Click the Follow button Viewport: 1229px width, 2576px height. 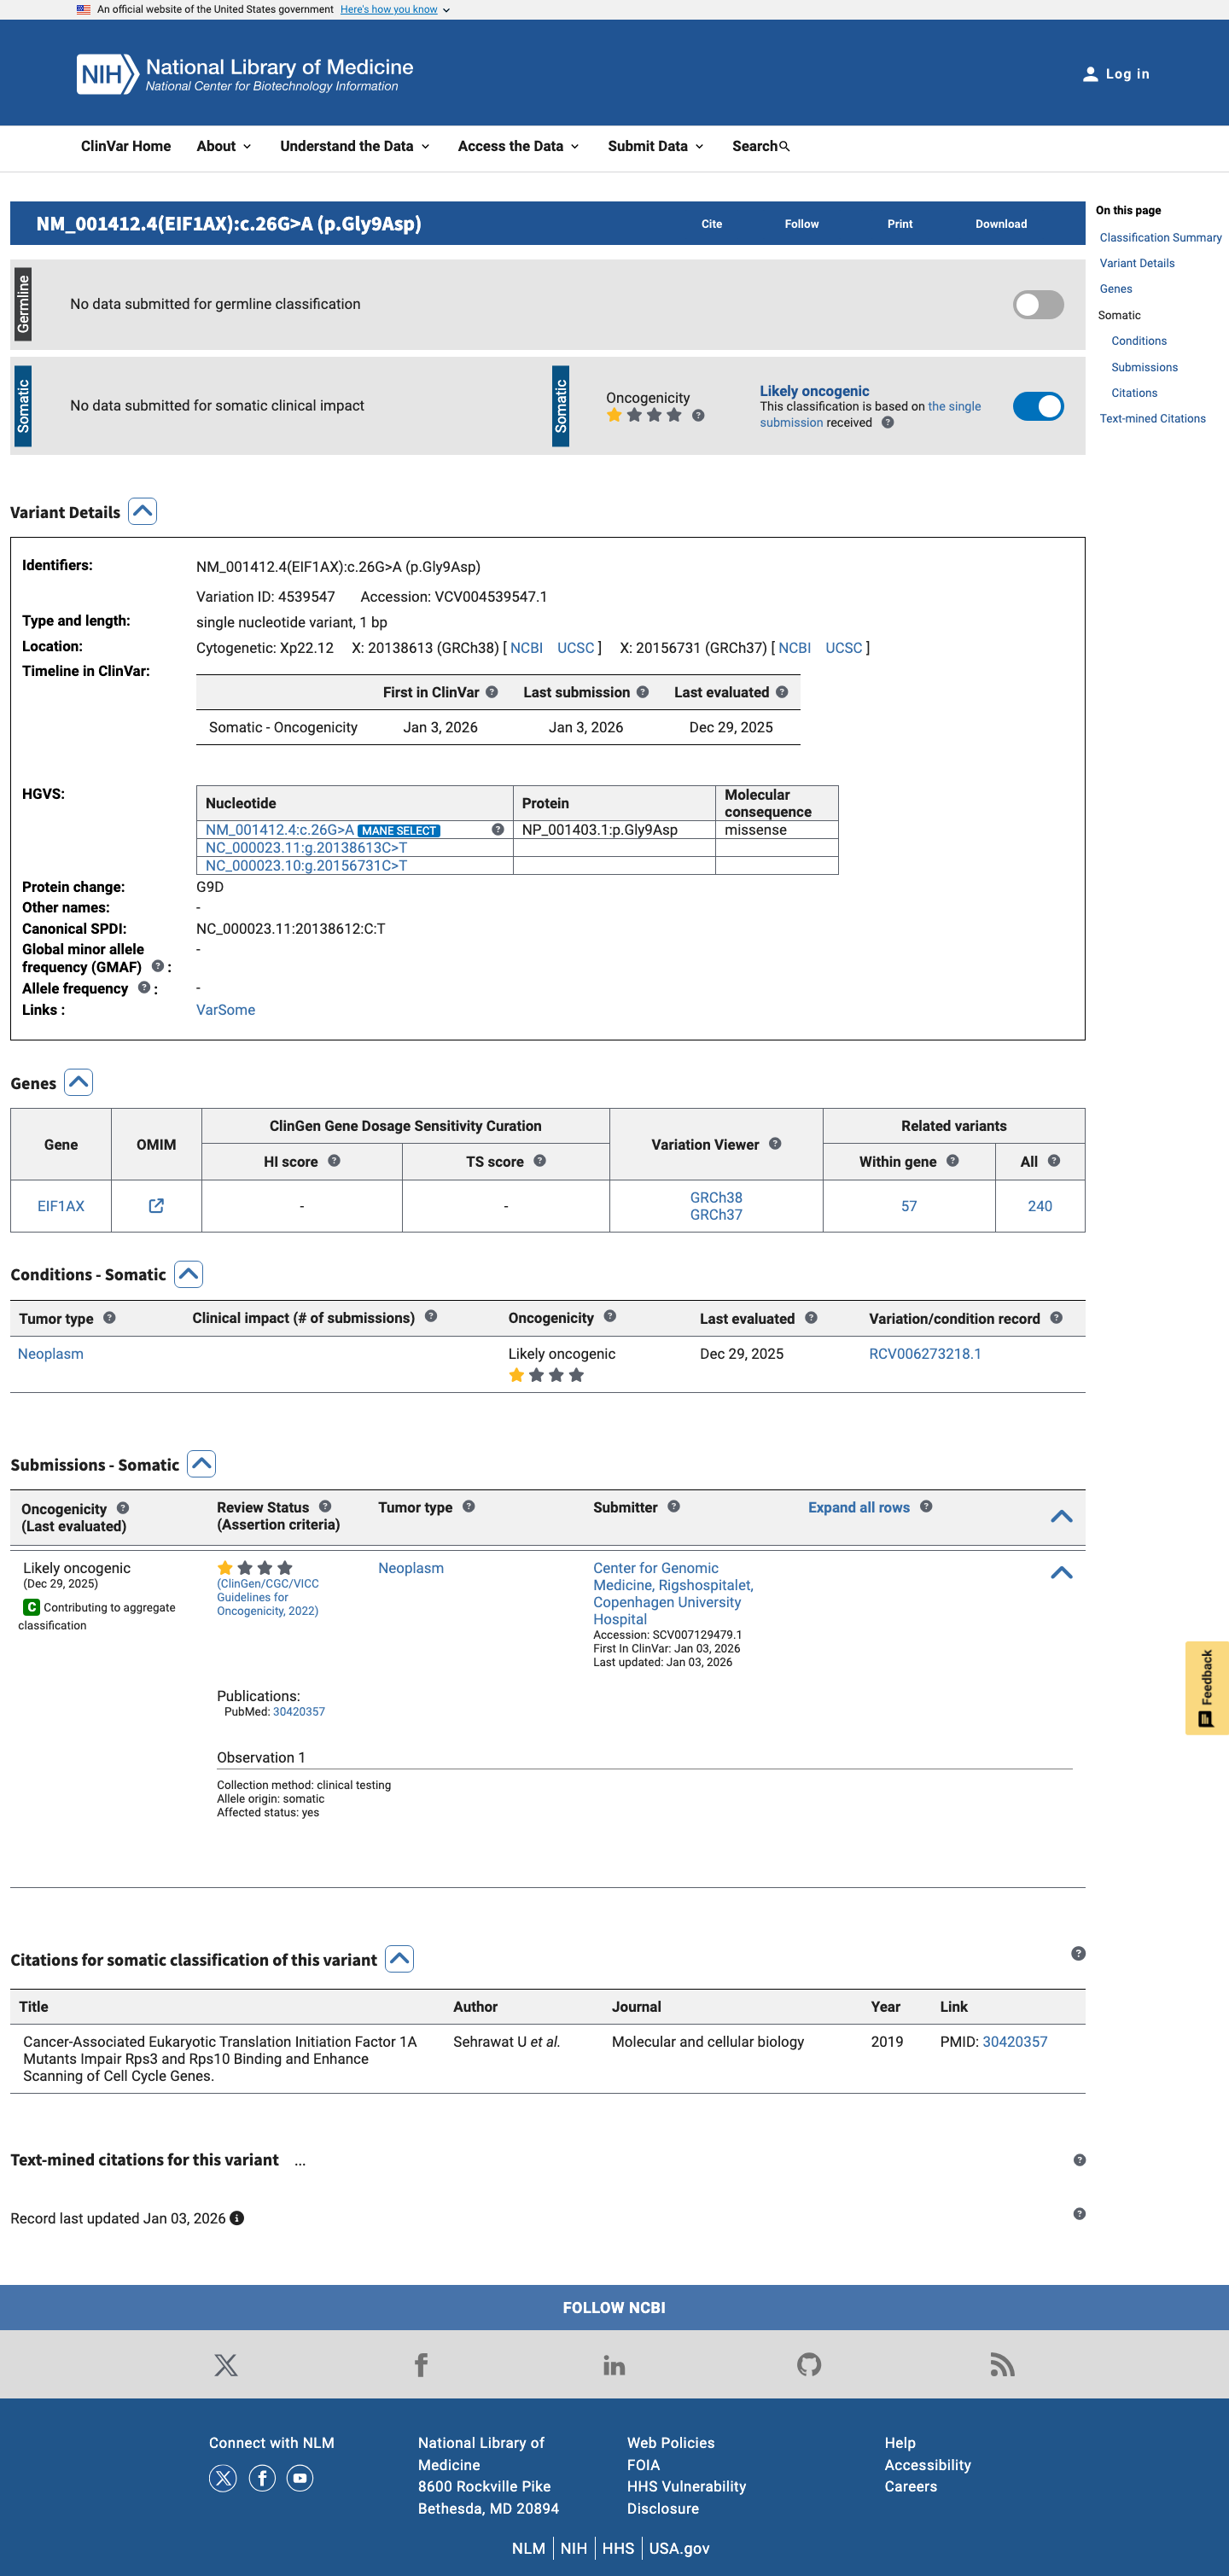(801, 224)
